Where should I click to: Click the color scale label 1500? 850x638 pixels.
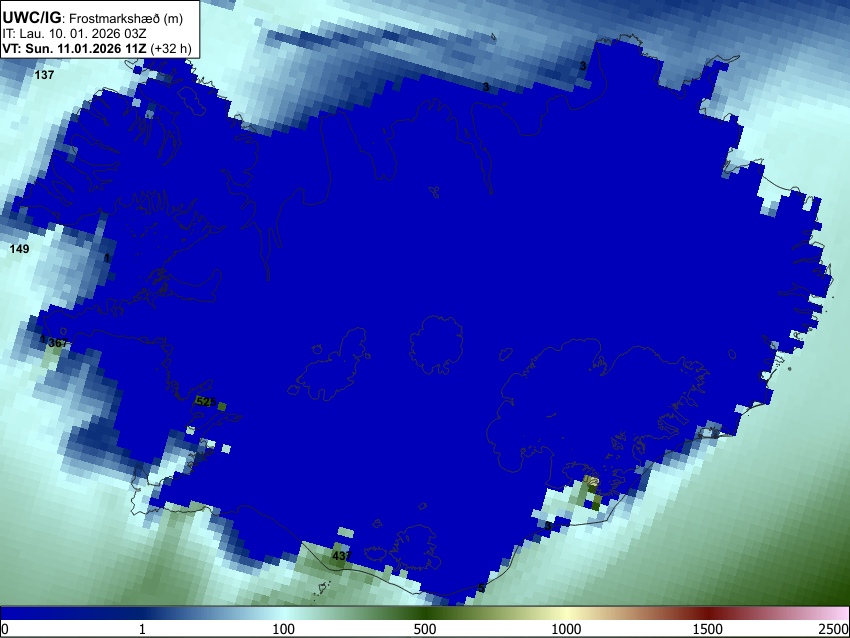(x=708, y=629)
